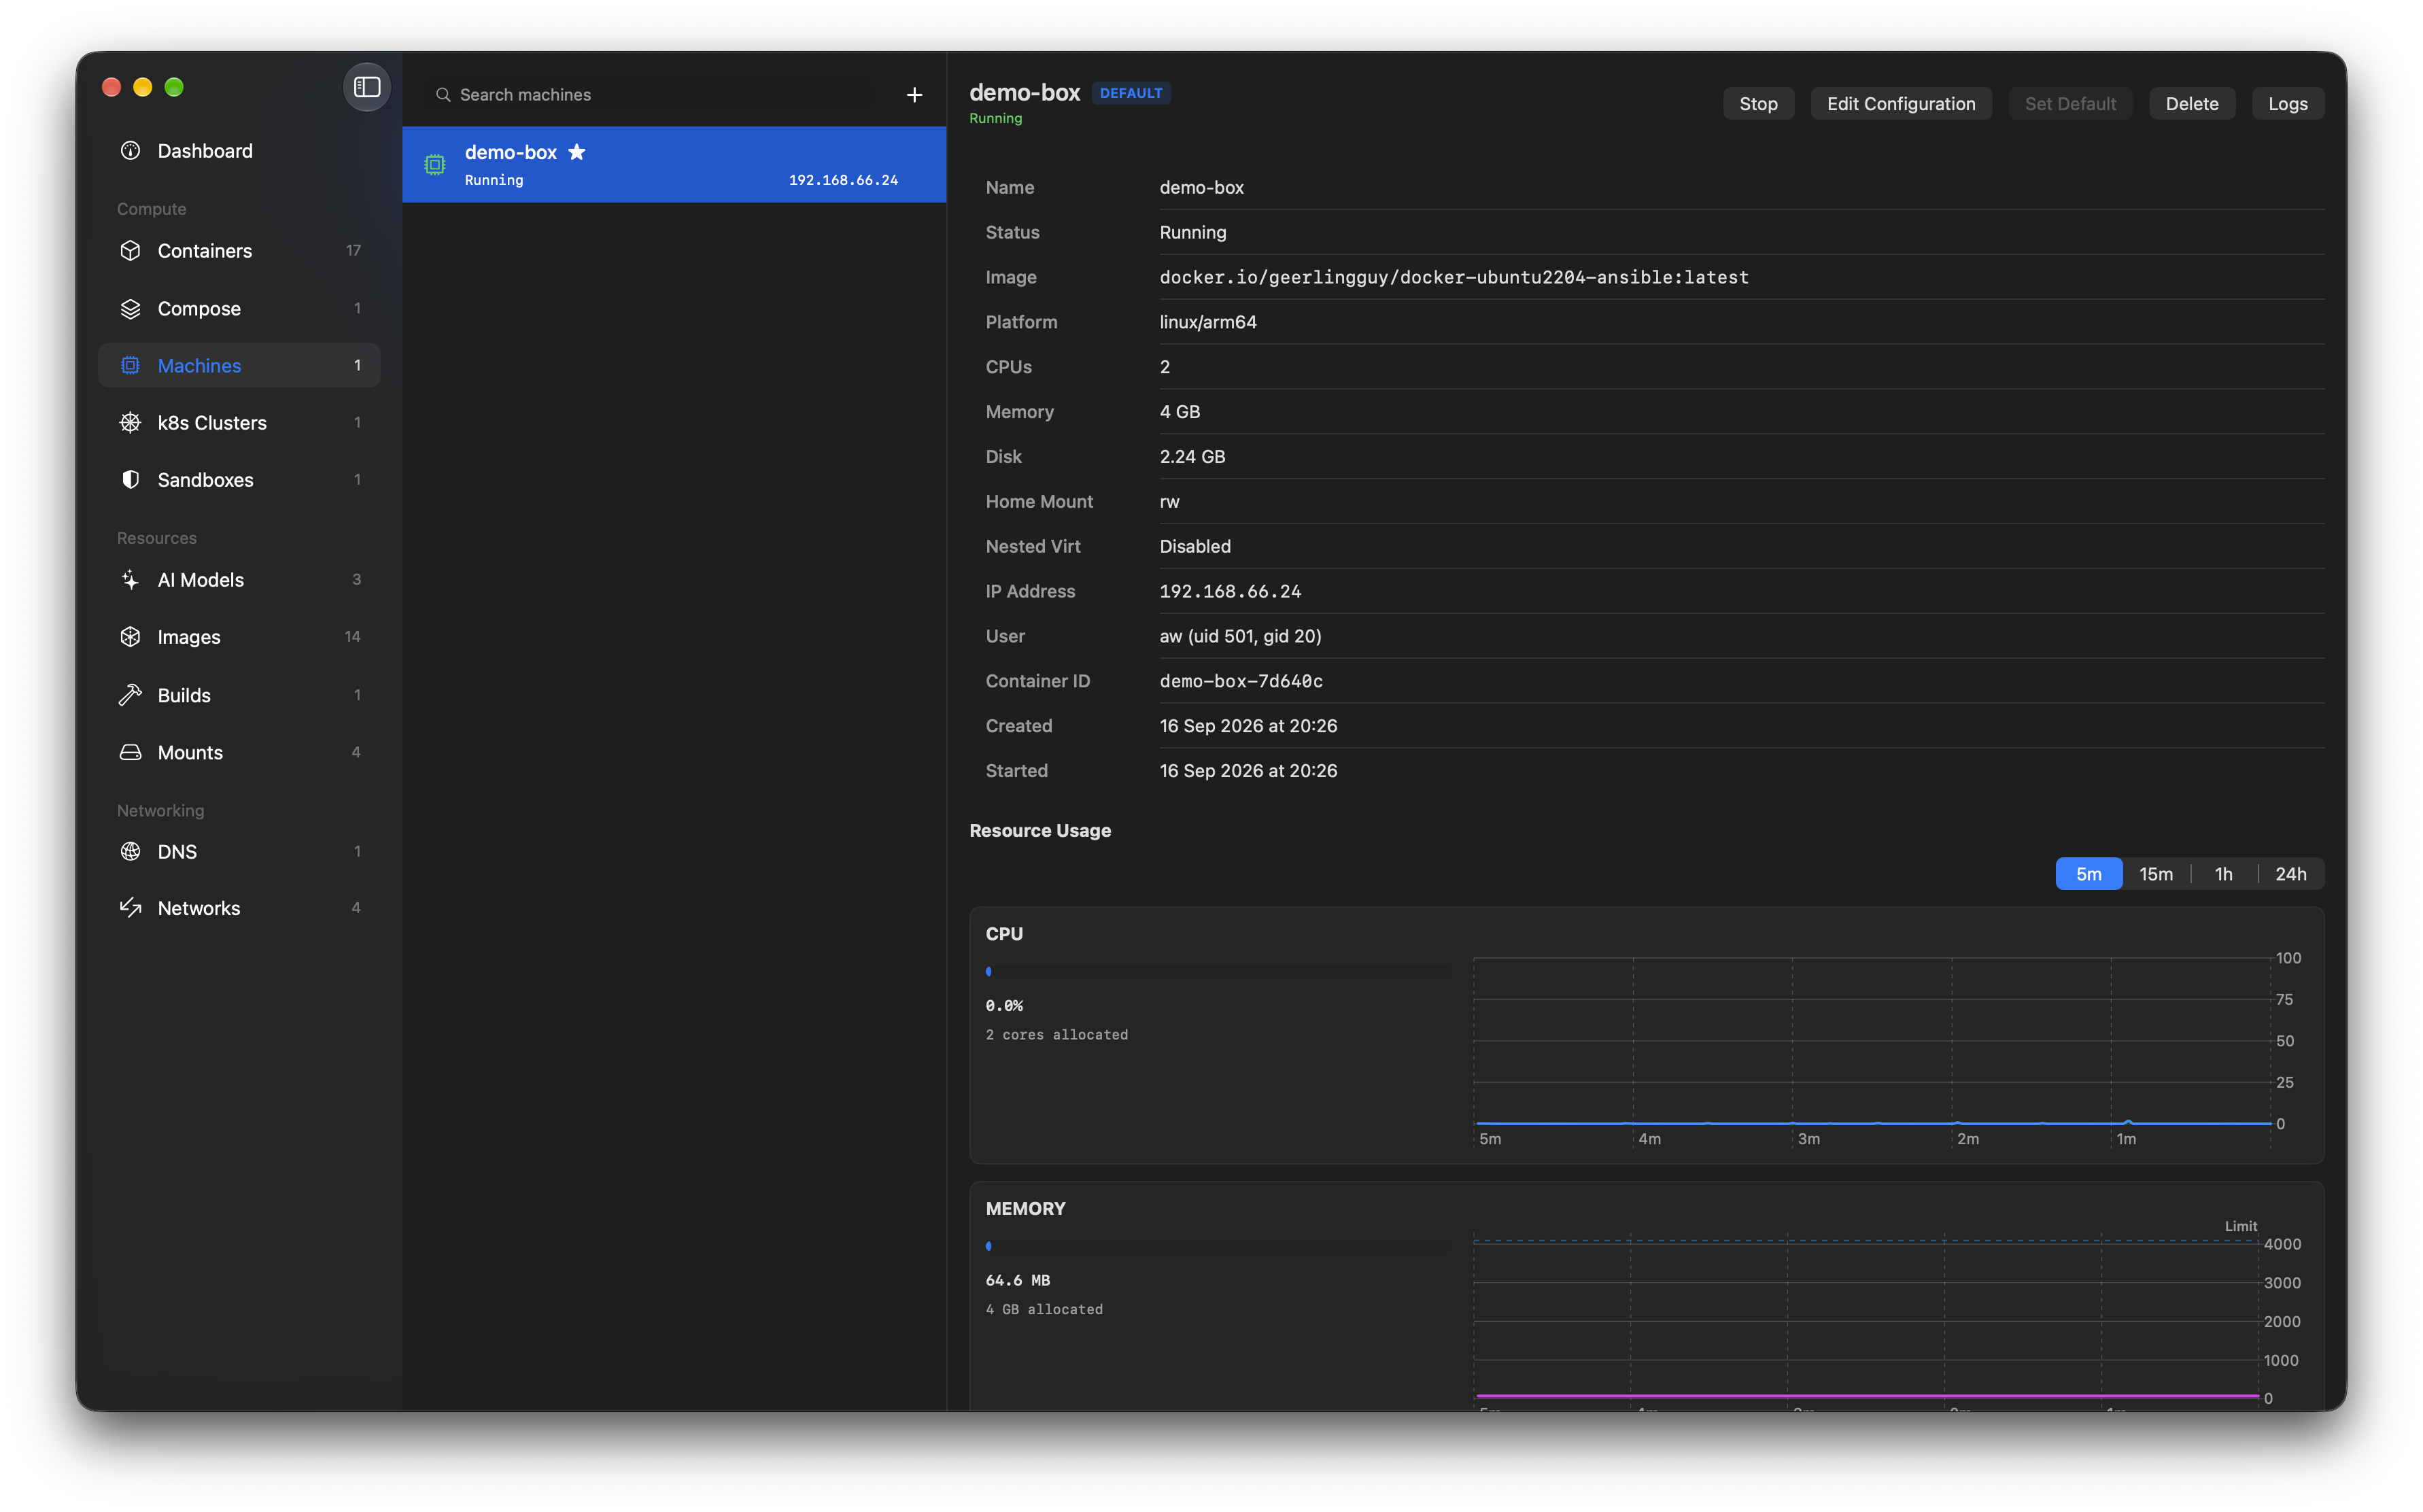This screenshot has height=1512, width=2423.
Task: Click the Sandboxes shield icon
Action: click(130, 480)
